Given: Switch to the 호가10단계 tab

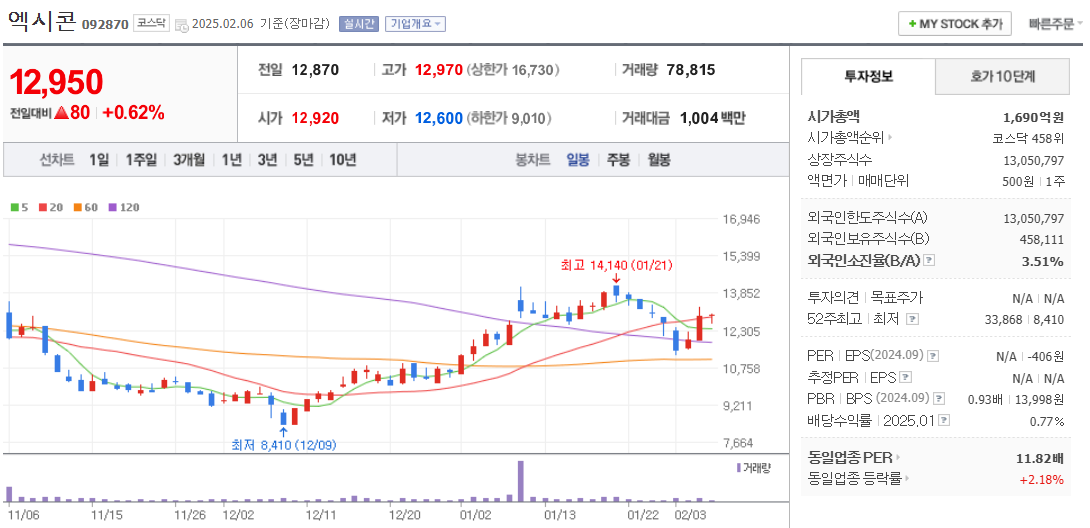Looking at the screenshot, I should (1002, 76).
